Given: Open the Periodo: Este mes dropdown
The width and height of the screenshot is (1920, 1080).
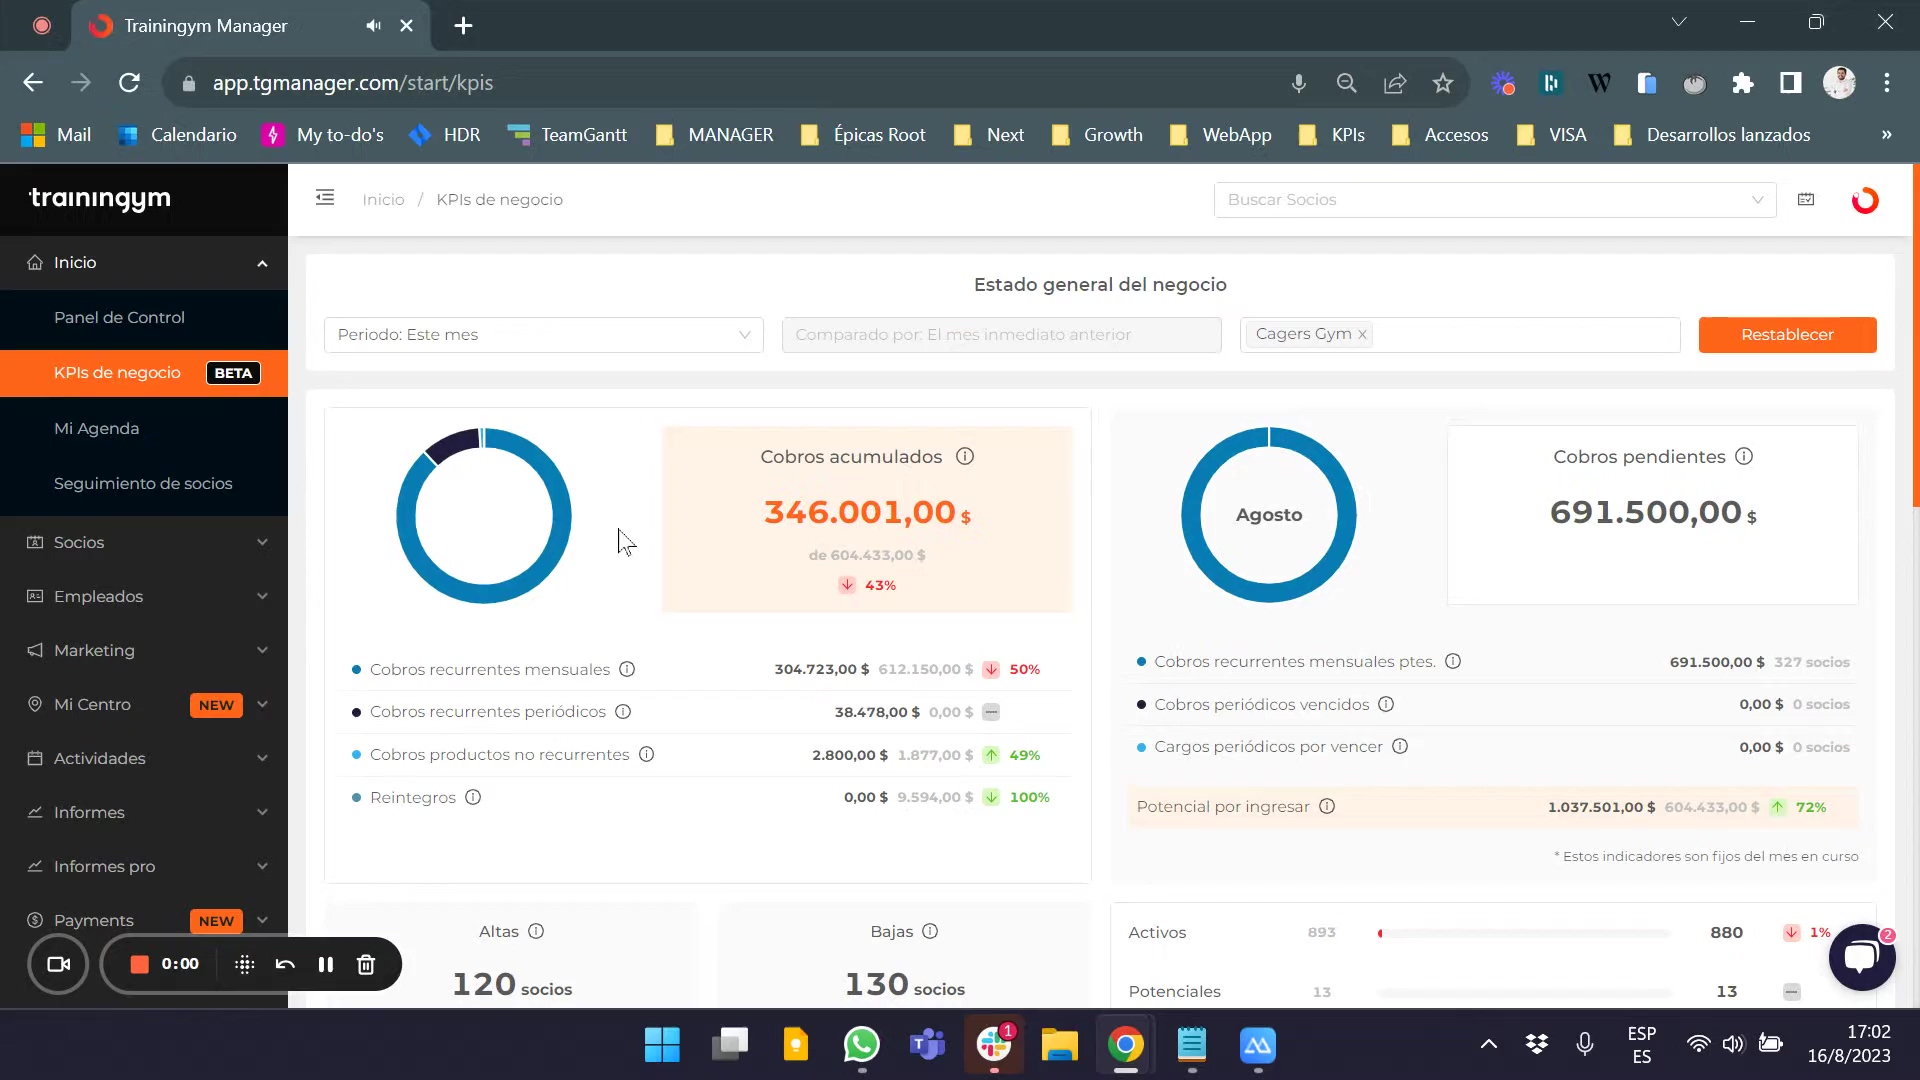Looking at the screenshot, I should (543, 334).
